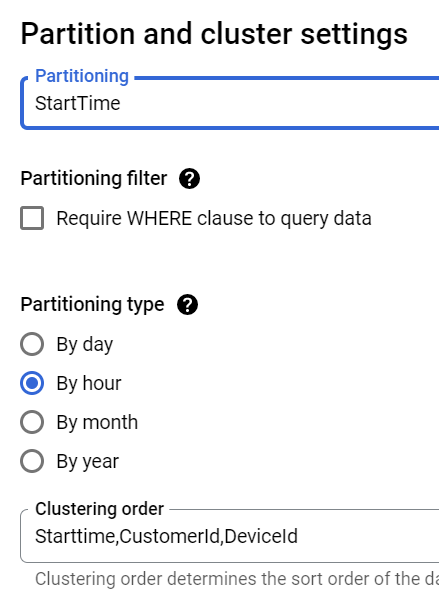The width and height of the screenshot is (439, 611).
Task: Select the By hour radio button
Action: pos(32,383)
